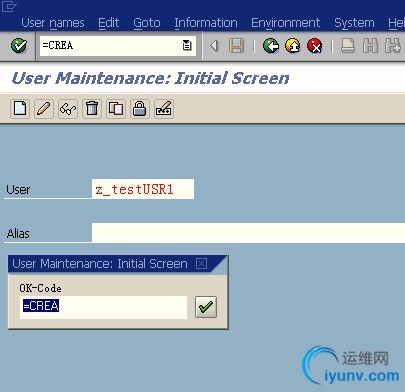405x392 pixels.
Task: Click the yellow Exit icon
Action: (x=293, y=46)
